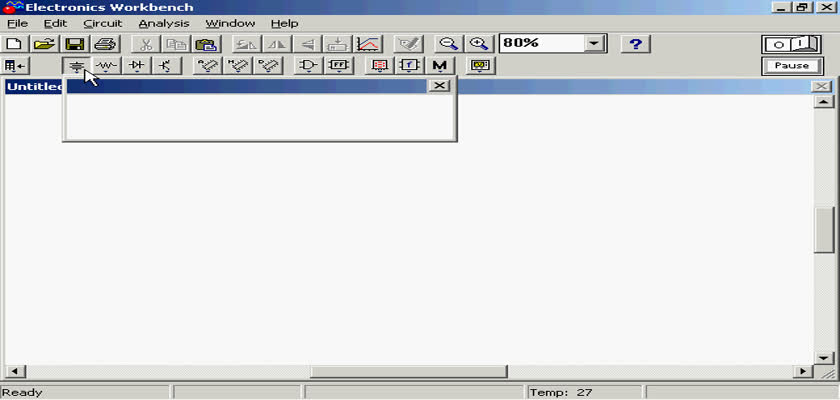840x400 pixels.
Task: Open the Edit menu
Action: click(x=55, y=24)
